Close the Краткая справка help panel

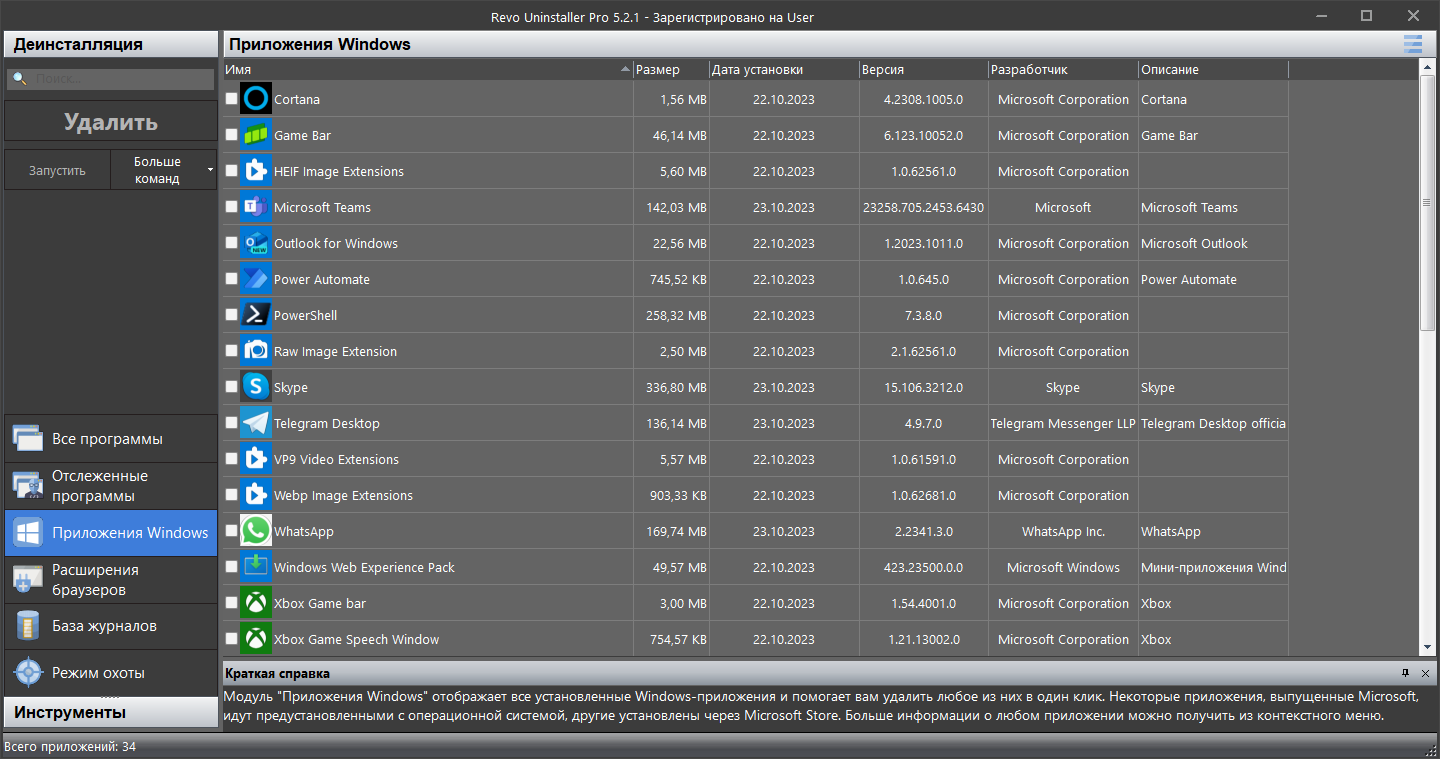(x=1425, y=673)
